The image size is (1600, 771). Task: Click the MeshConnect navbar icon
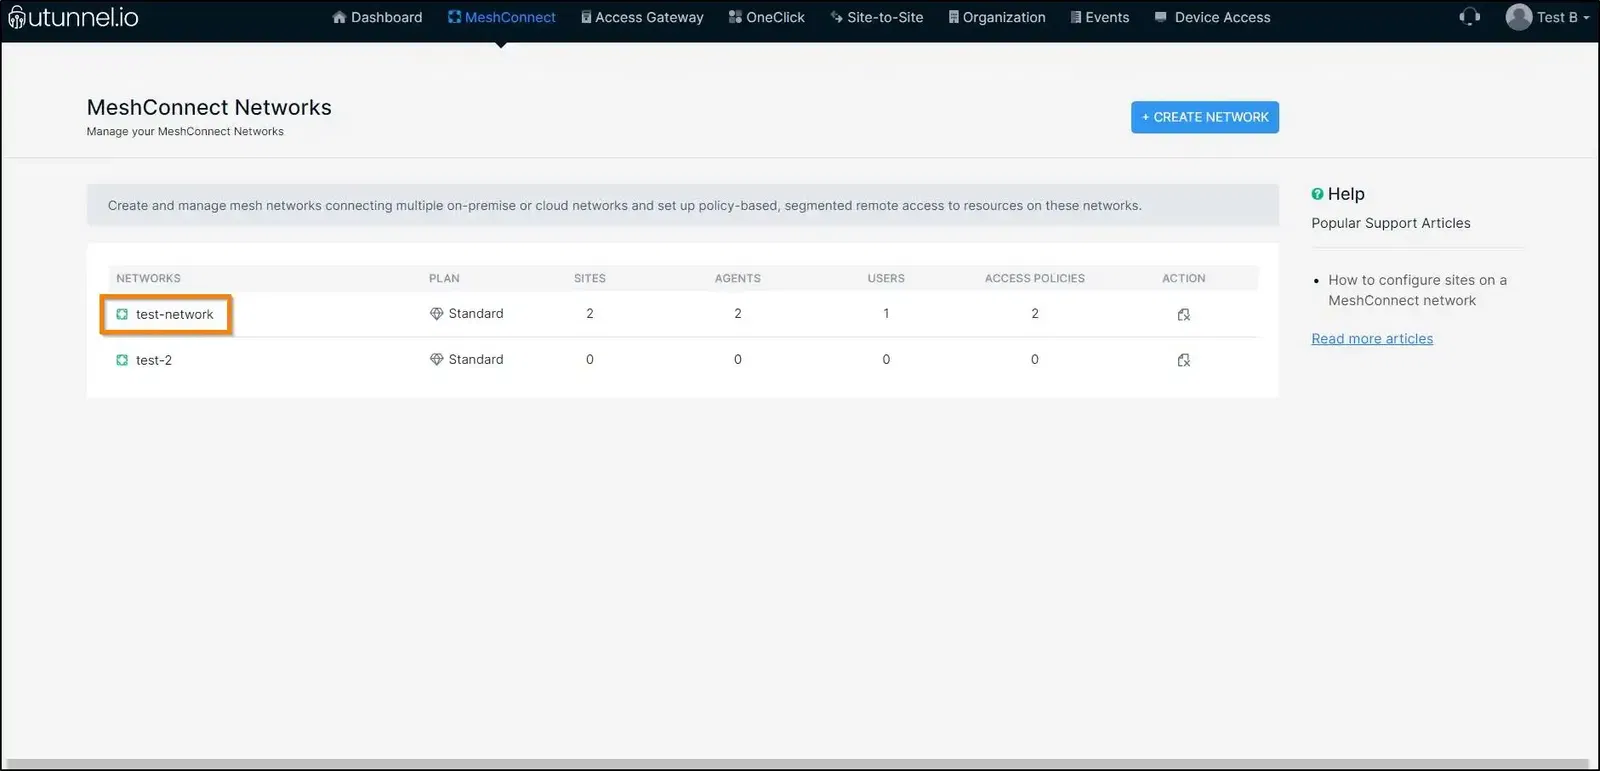(454, 17)
